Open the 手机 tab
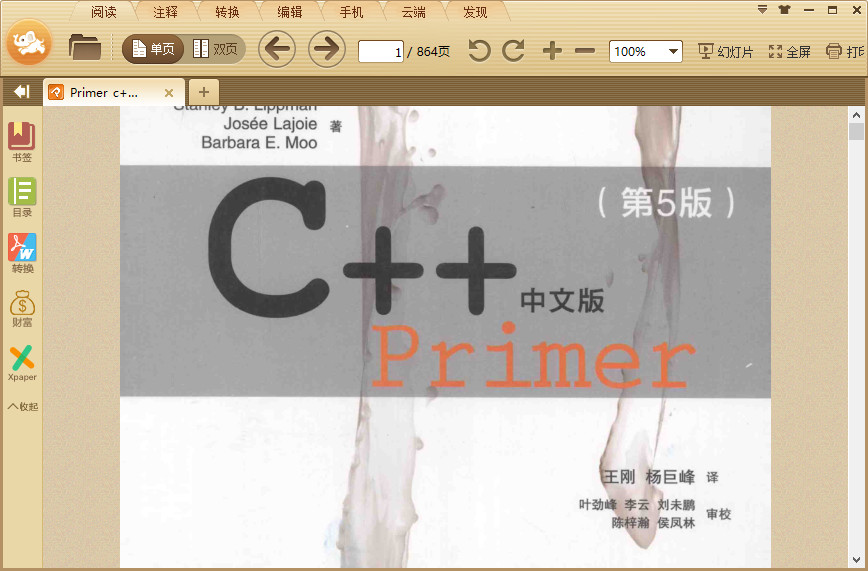 click(x=352, y=12)
